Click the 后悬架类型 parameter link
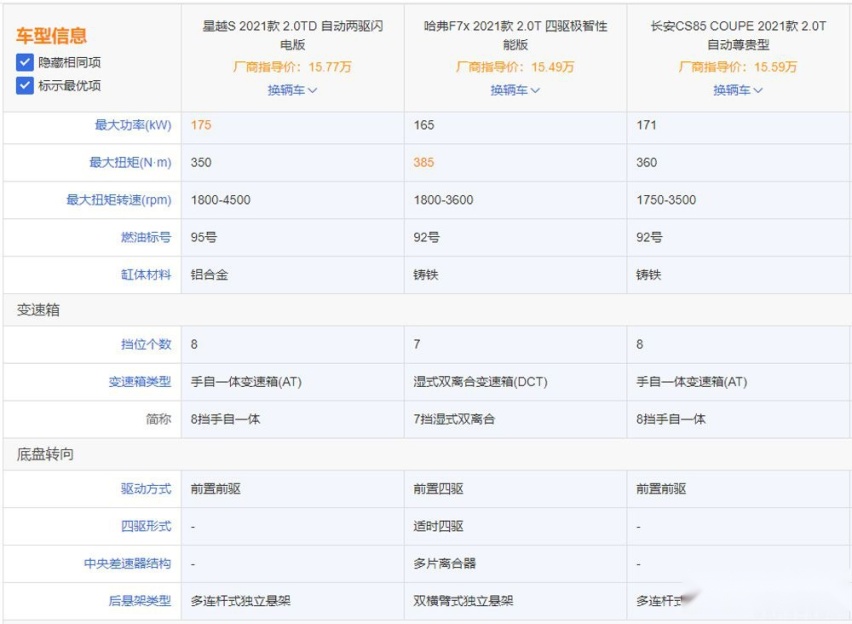 click(140, 601)
